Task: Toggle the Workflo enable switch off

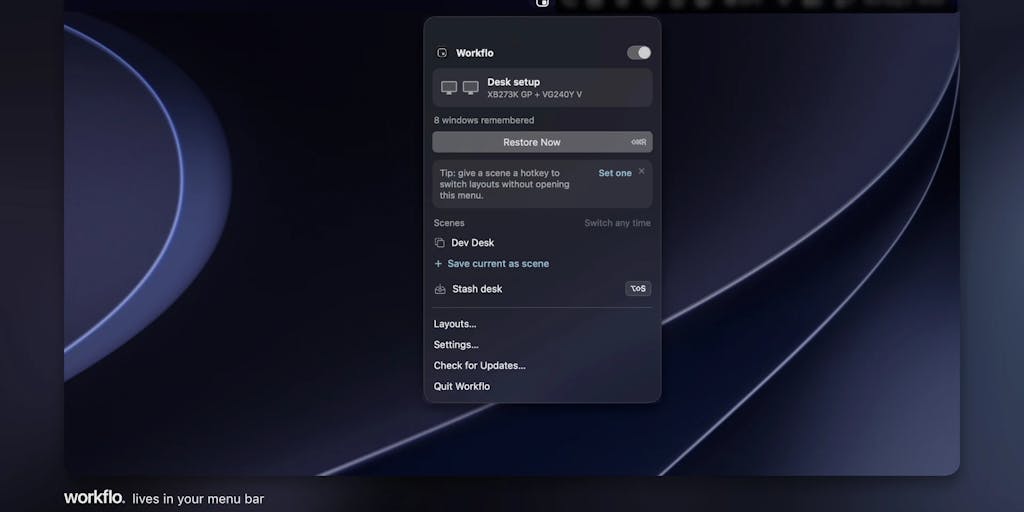Action: coord(639,53)
